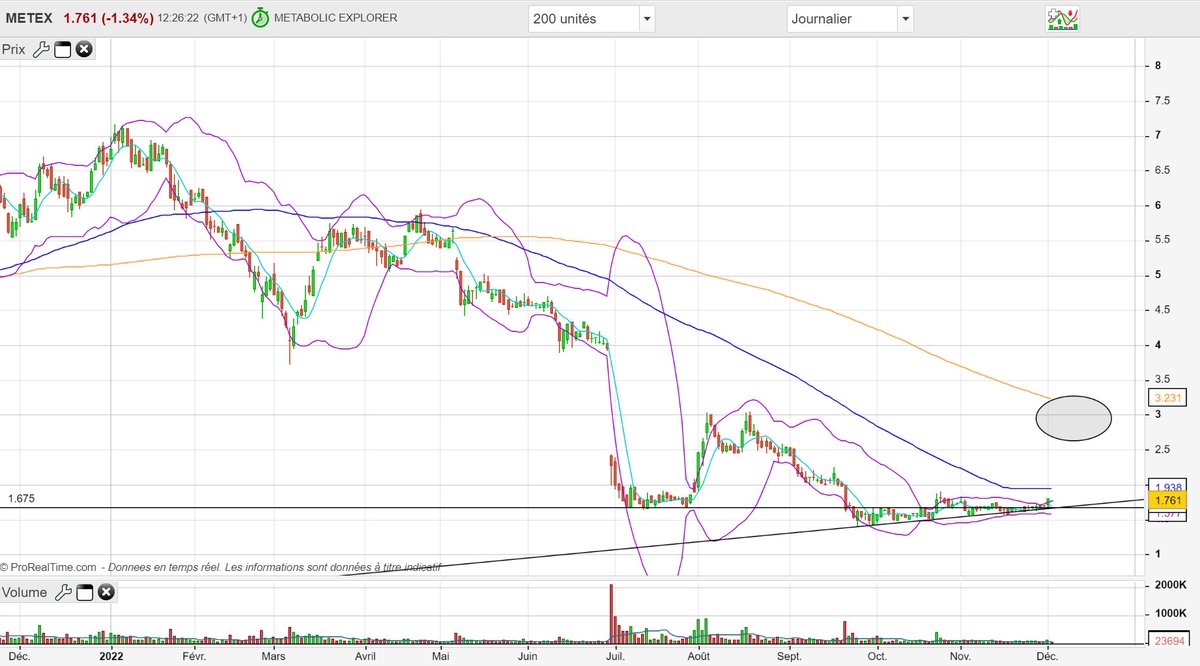Click the 1.761 (-1.34%) price quote
1200x666 pixels.
tap(109, 18)
